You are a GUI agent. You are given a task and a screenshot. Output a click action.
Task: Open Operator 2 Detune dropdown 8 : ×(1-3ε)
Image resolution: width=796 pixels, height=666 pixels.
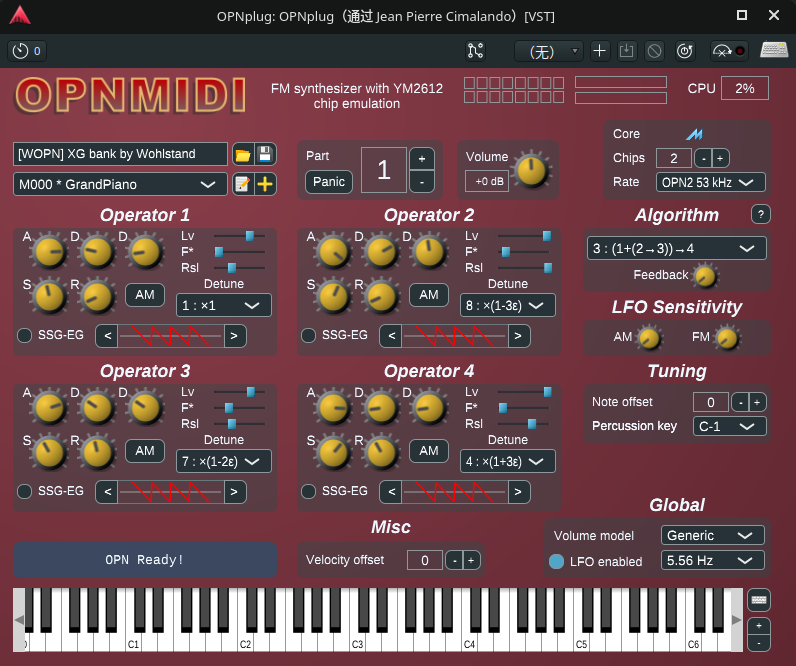tap(508, 306)
